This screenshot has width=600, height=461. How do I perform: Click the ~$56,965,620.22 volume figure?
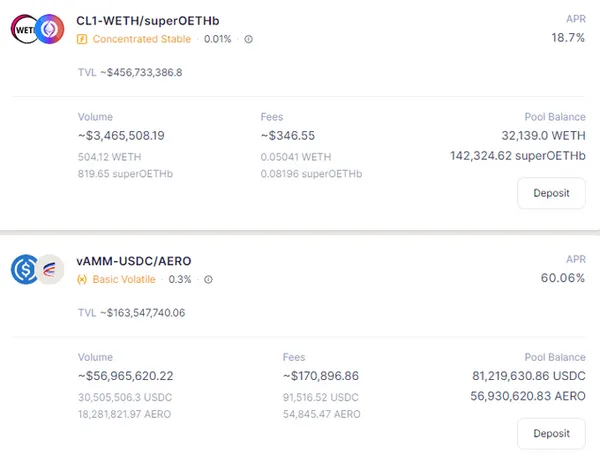pyautogui.click(x=125, y=376)
